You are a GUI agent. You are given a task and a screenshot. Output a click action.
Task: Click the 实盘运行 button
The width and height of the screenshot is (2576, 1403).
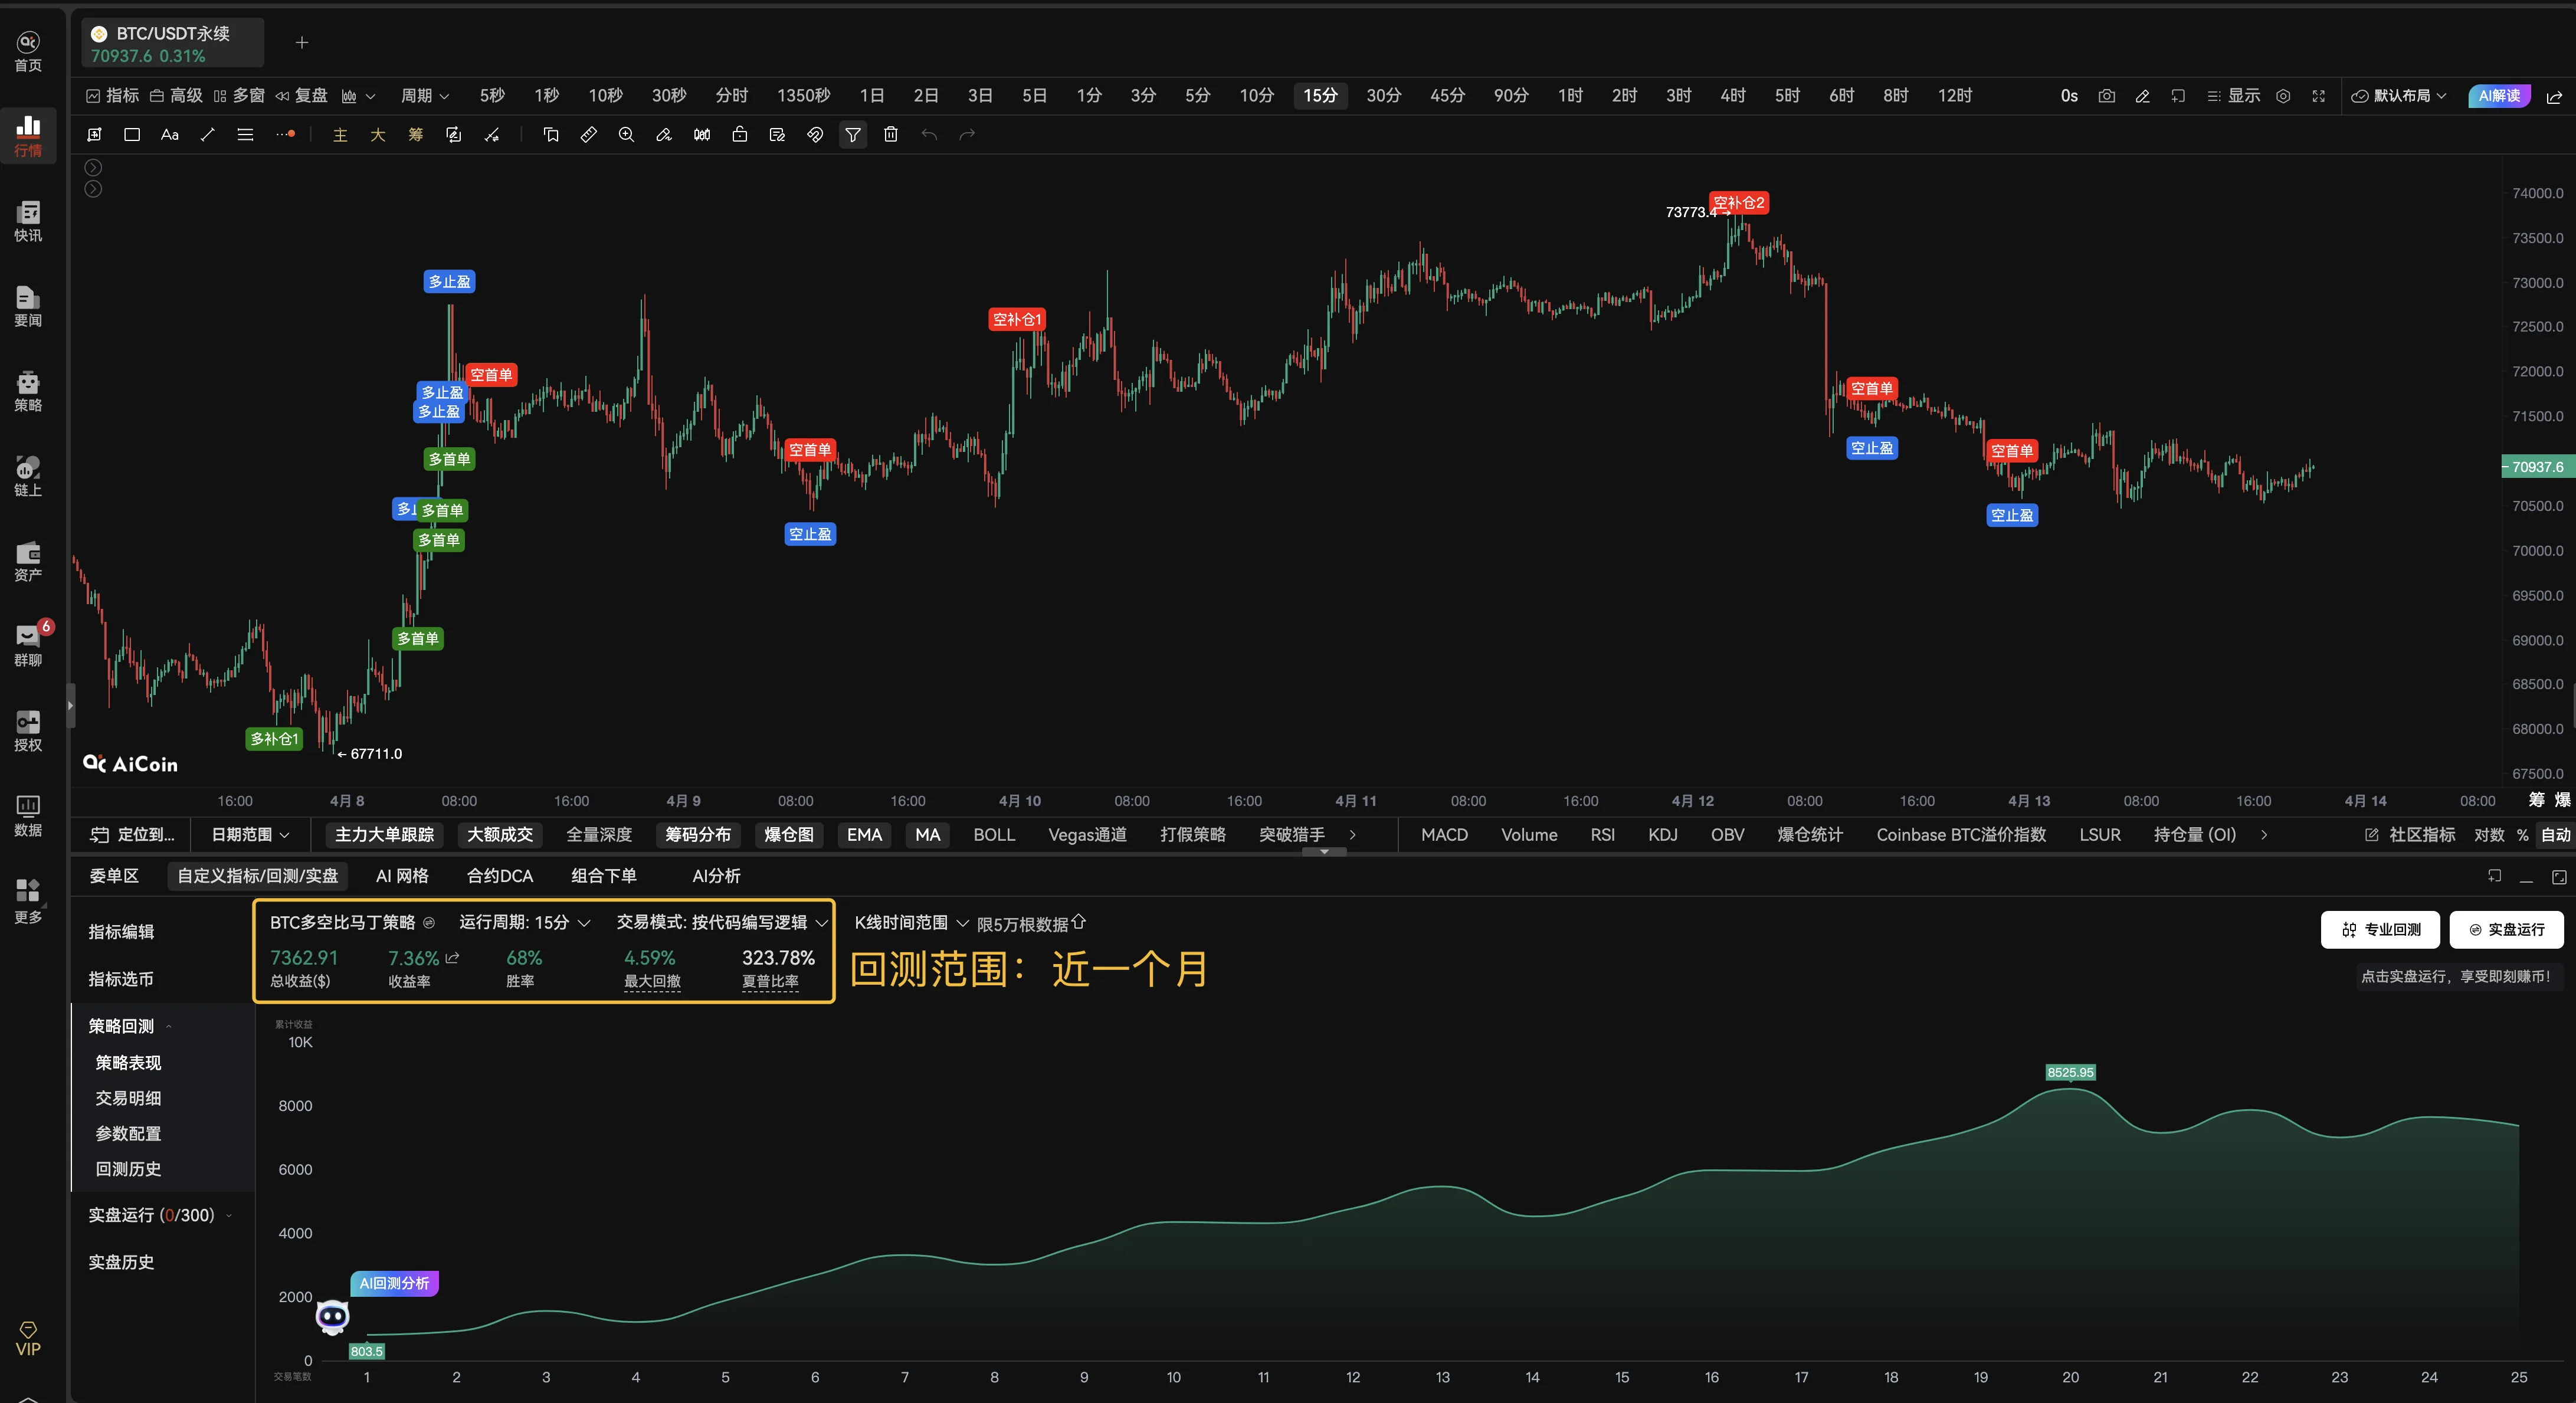click(2506, 929)
